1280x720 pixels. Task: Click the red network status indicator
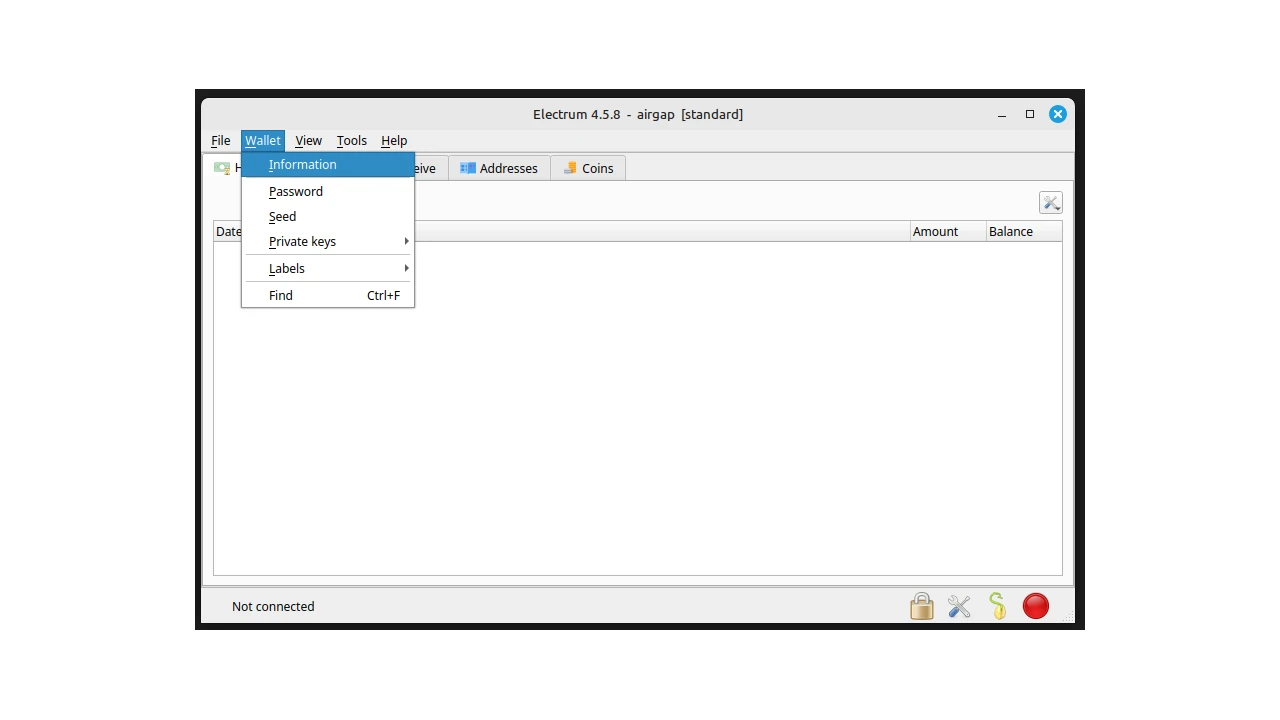[1036, 606]
